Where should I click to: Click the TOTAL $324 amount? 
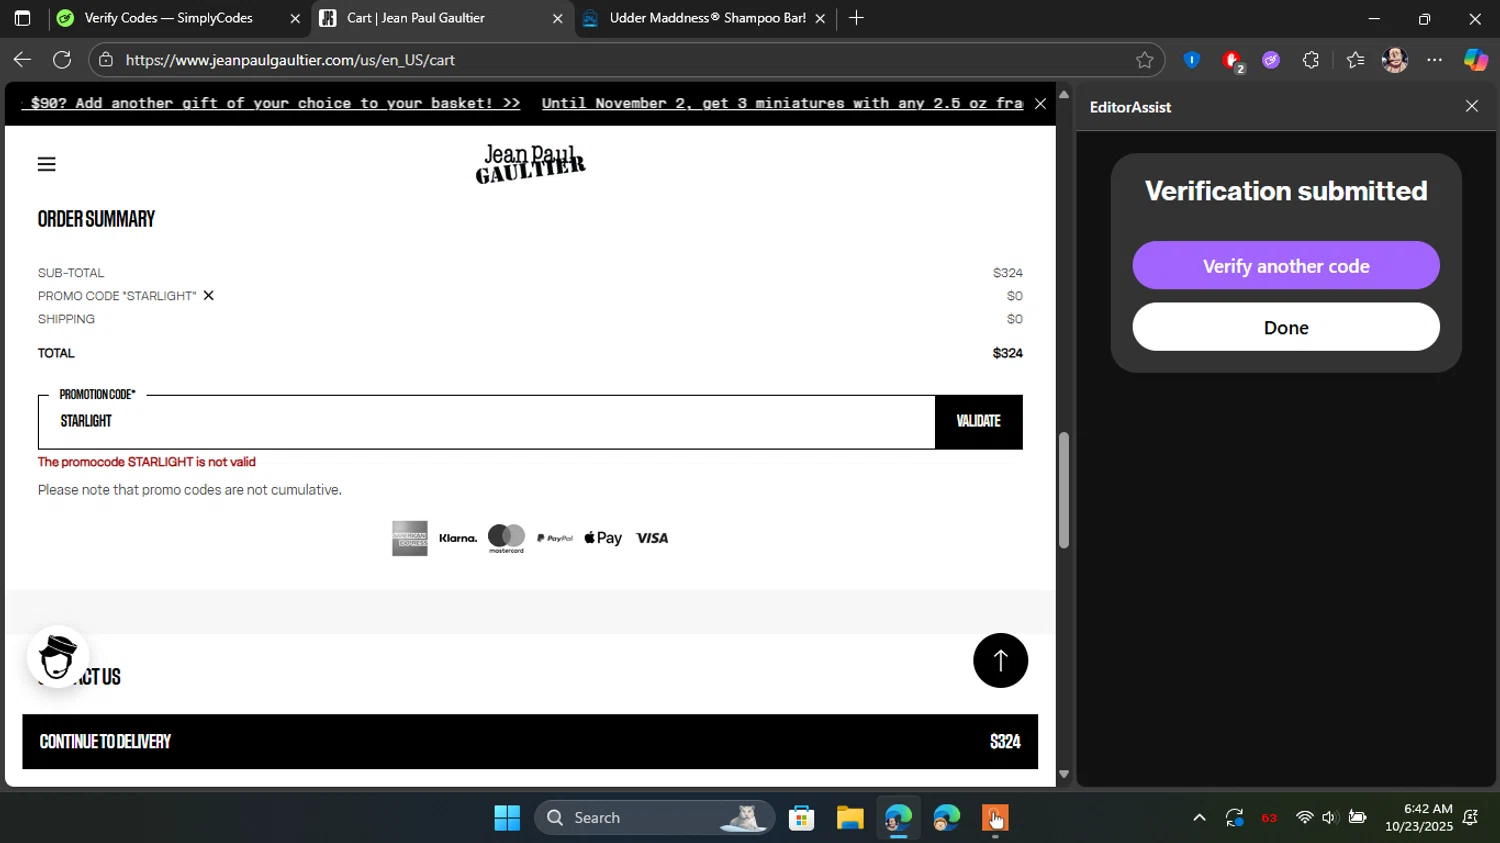[x=1007, y=353]
